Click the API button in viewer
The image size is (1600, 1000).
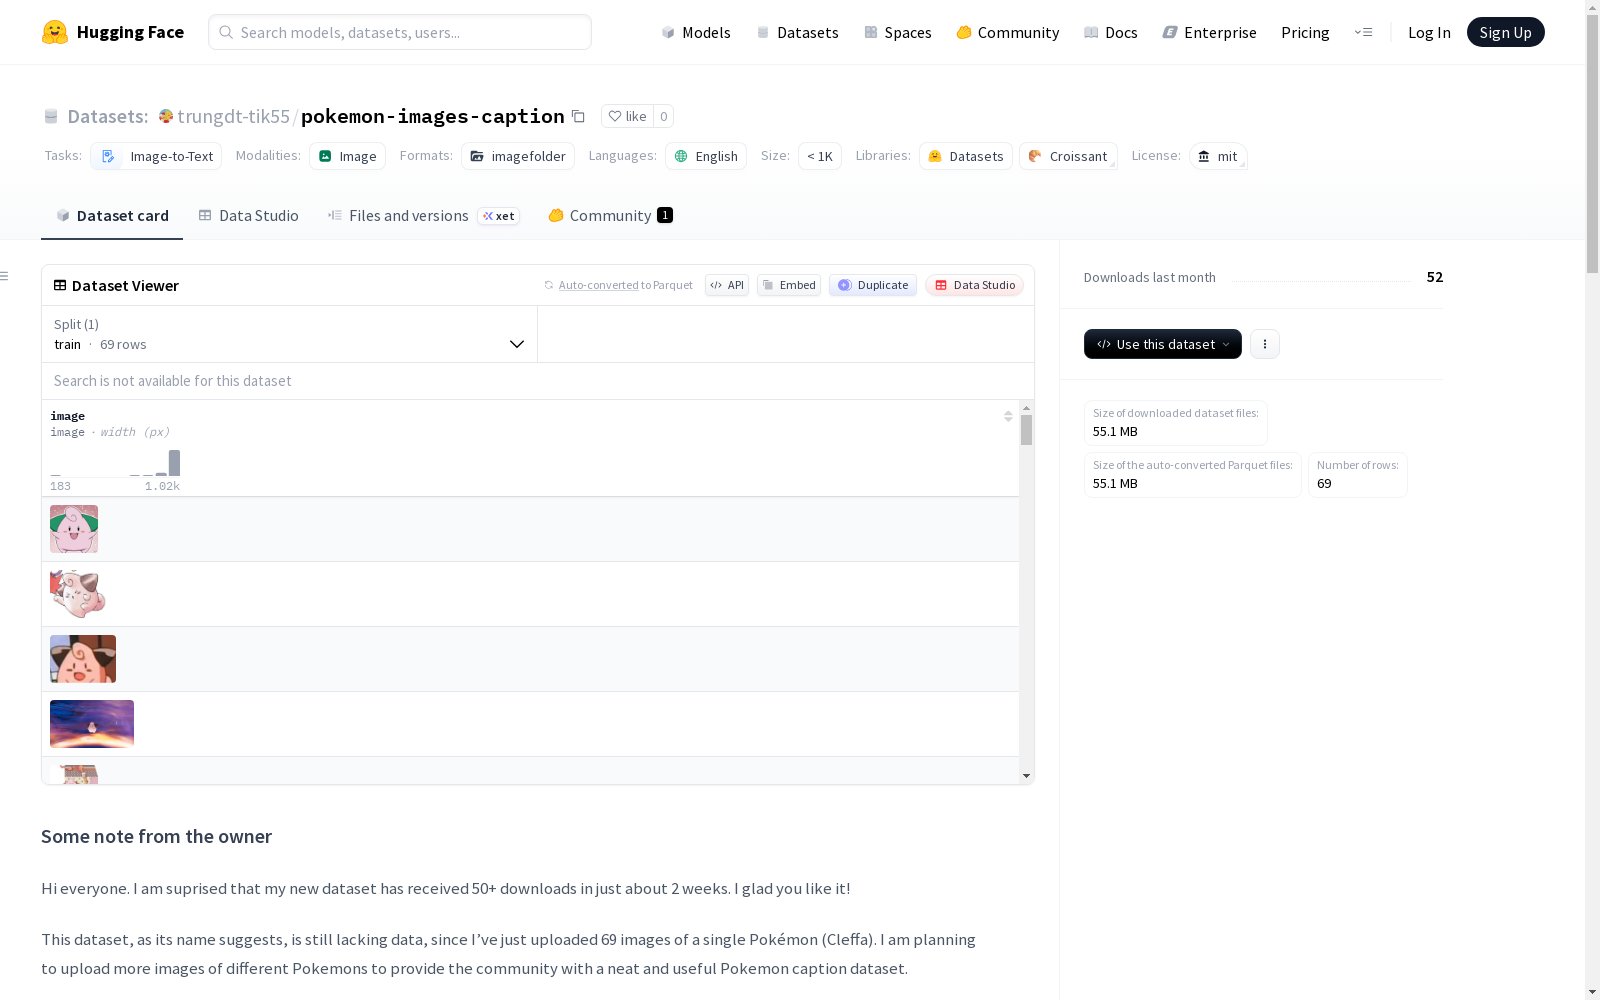point(727,285)
